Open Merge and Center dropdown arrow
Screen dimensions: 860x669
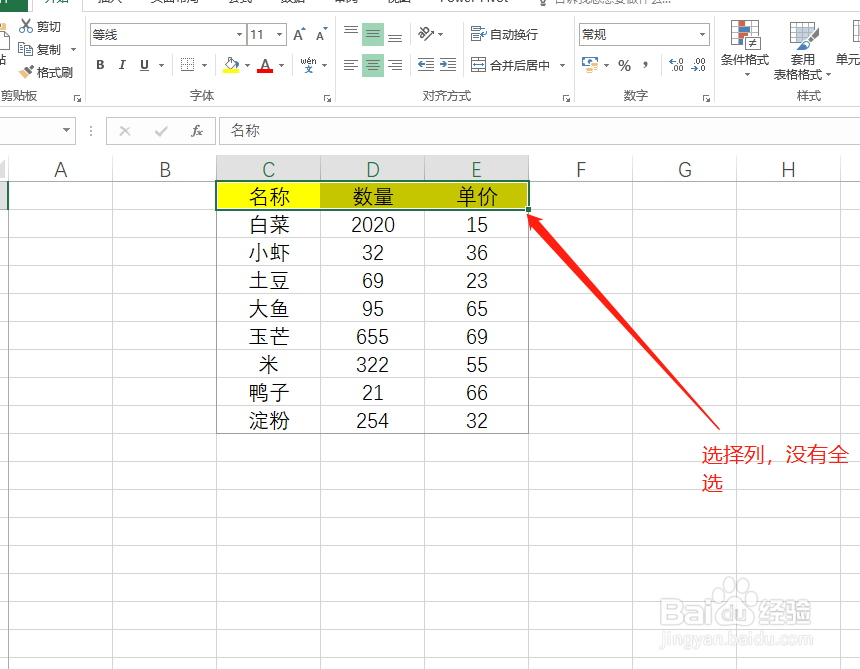[x=562, y=66]
